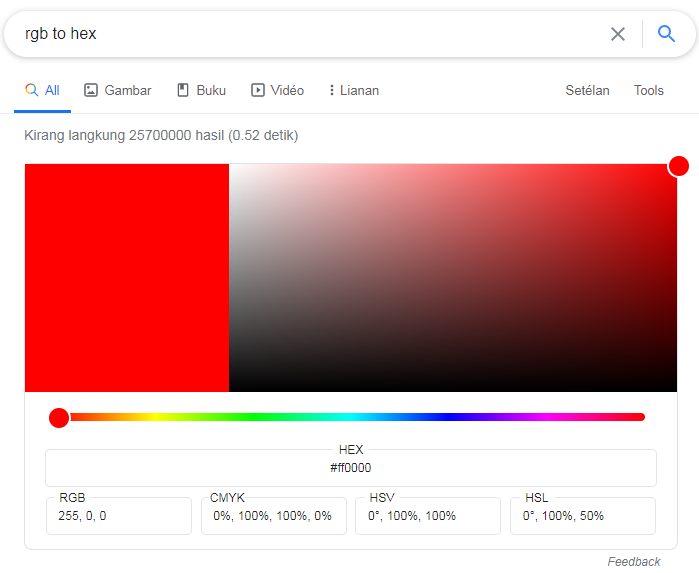699x573 pixels.
Task: Open the Tools option
Action: pyautogui.click(x=649, y=91)
